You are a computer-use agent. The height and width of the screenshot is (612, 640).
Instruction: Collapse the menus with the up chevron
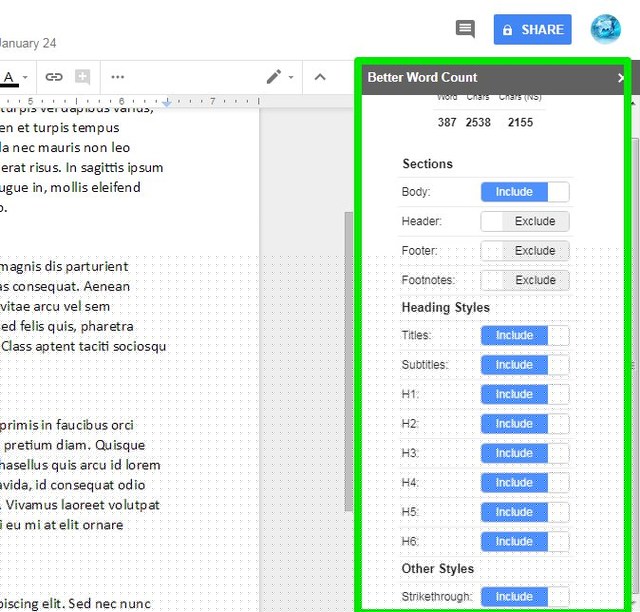pyautogui.click(x=320, y=77)
